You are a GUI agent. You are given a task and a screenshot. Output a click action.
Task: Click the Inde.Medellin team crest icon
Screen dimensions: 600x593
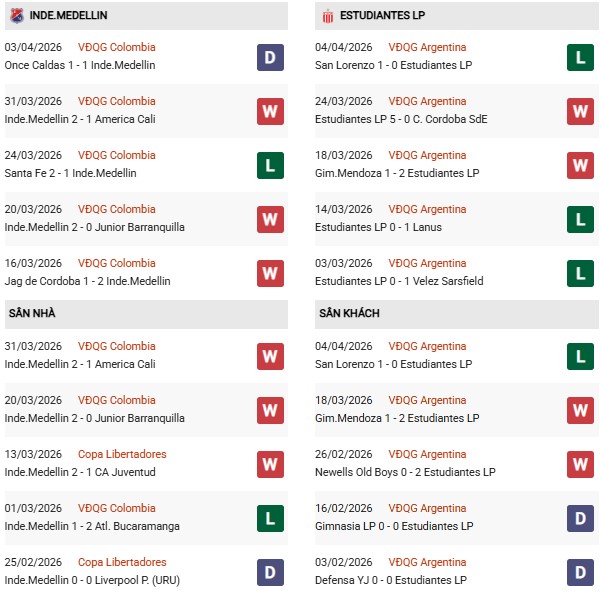click(x=16, y=16)
